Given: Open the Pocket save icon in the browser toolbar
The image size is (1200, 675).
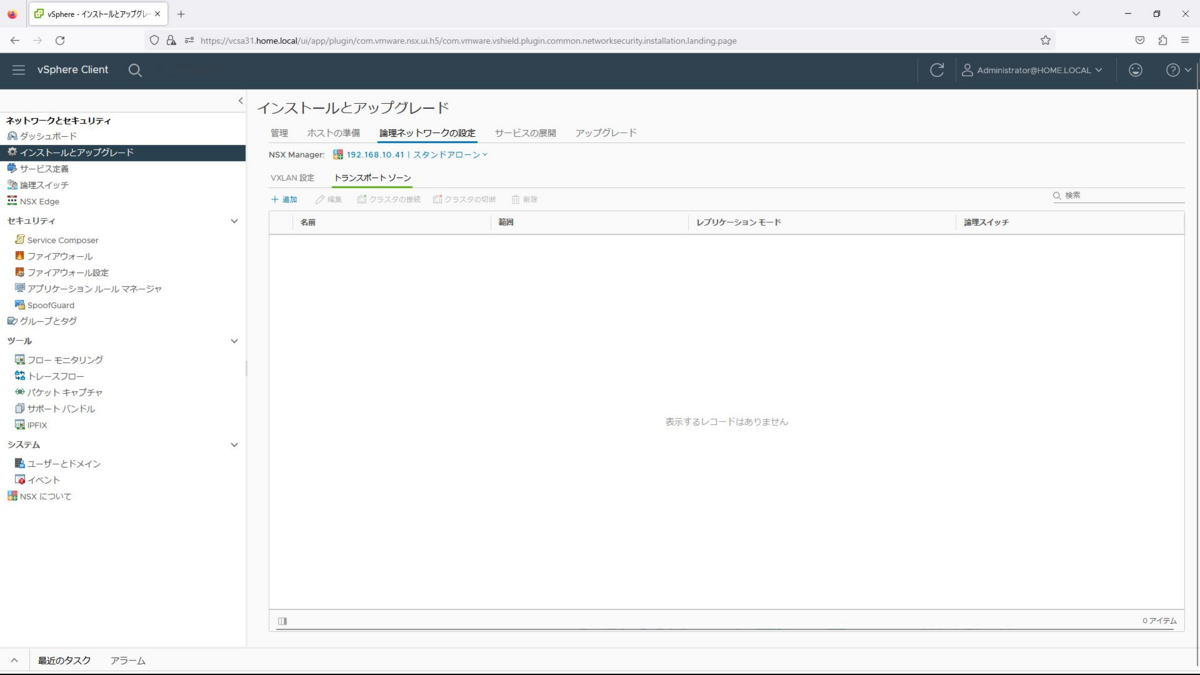Looking at the screenshot, I should pos(1140,40).
